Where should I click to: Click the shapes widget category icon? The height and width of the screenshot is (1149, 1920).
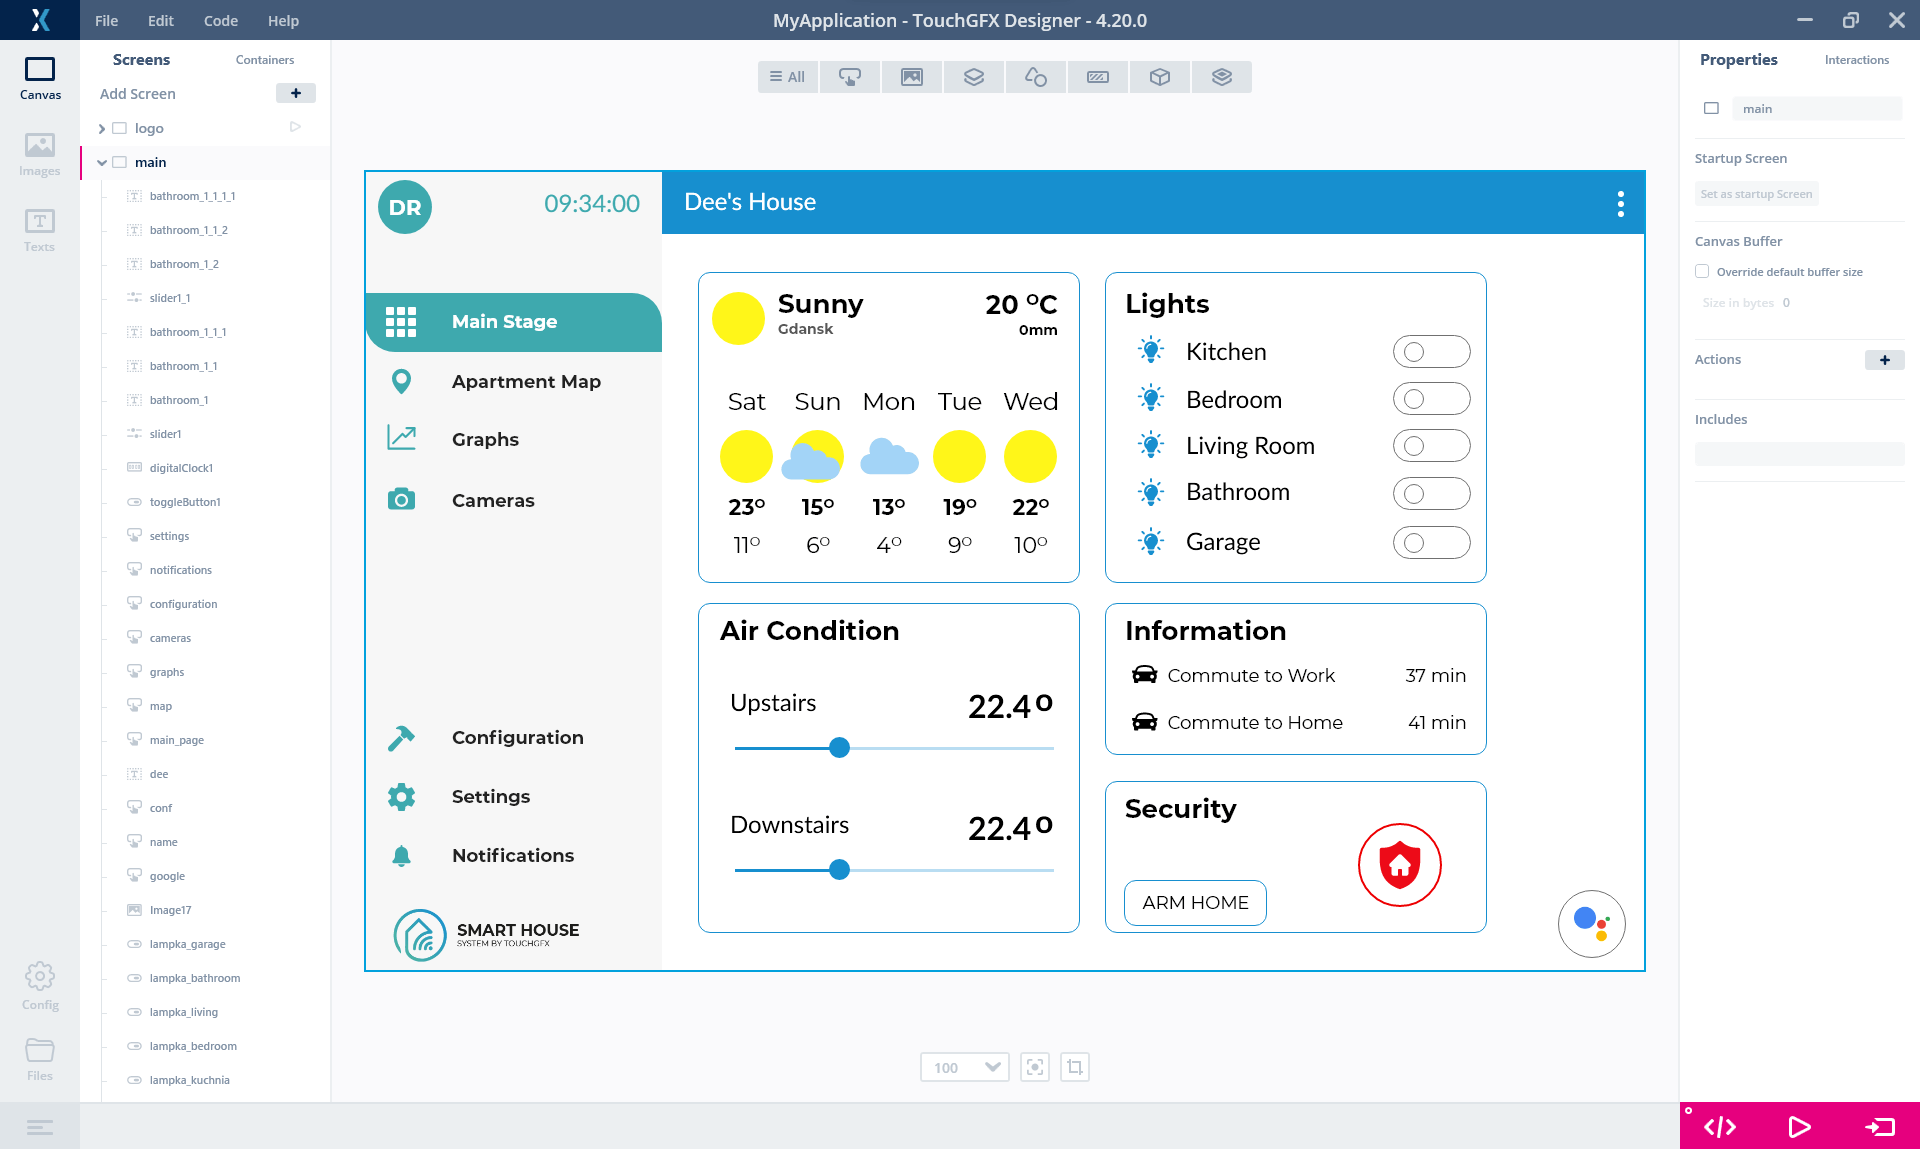1036,77
